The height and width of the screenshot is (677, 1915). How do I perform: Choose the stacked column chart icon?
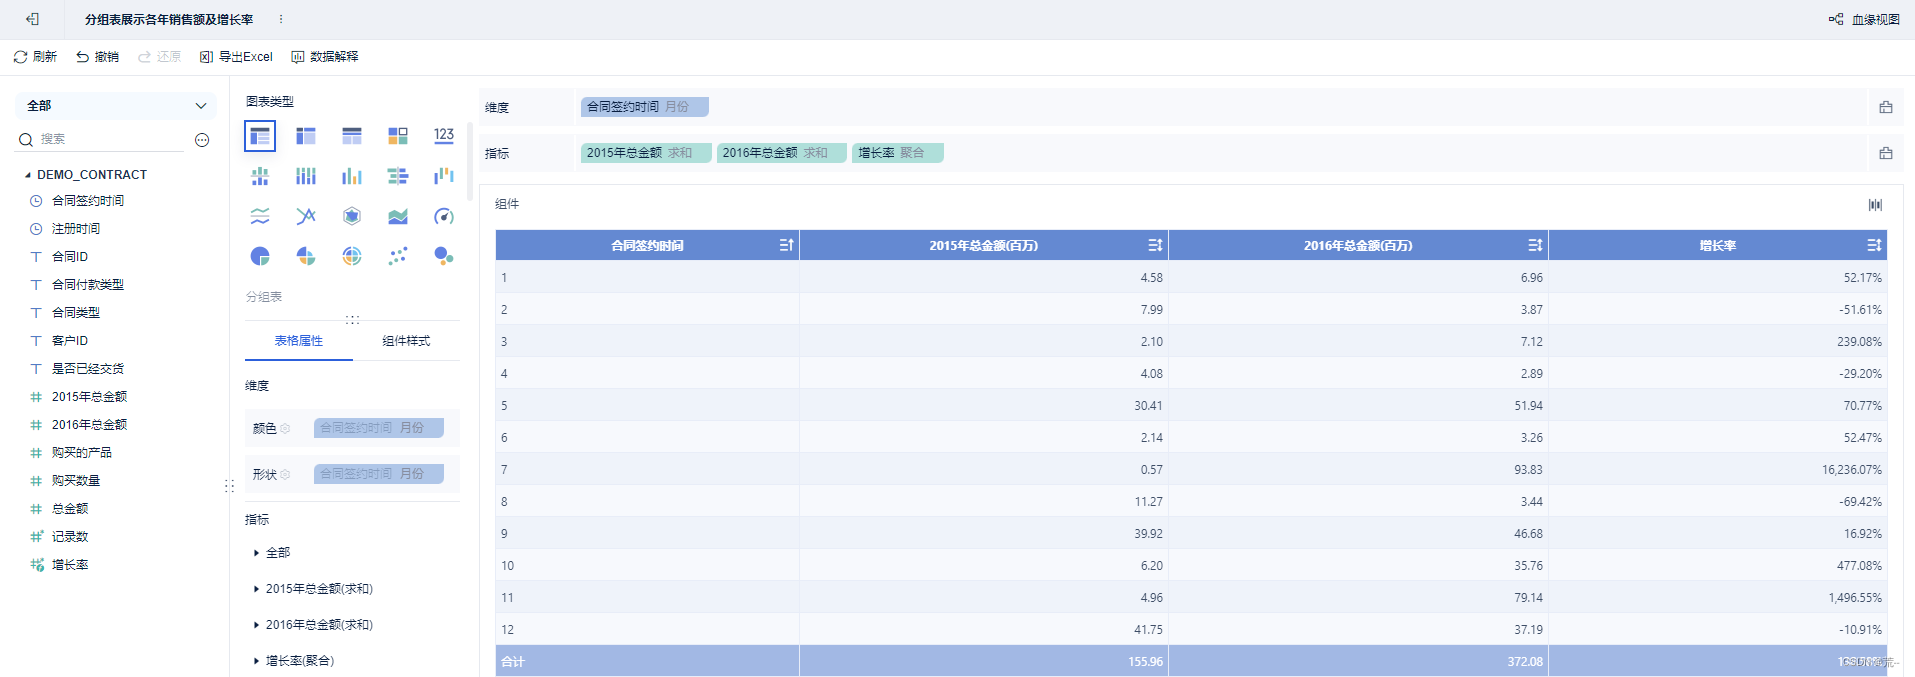pyautogui.click(x=306, y=176)
